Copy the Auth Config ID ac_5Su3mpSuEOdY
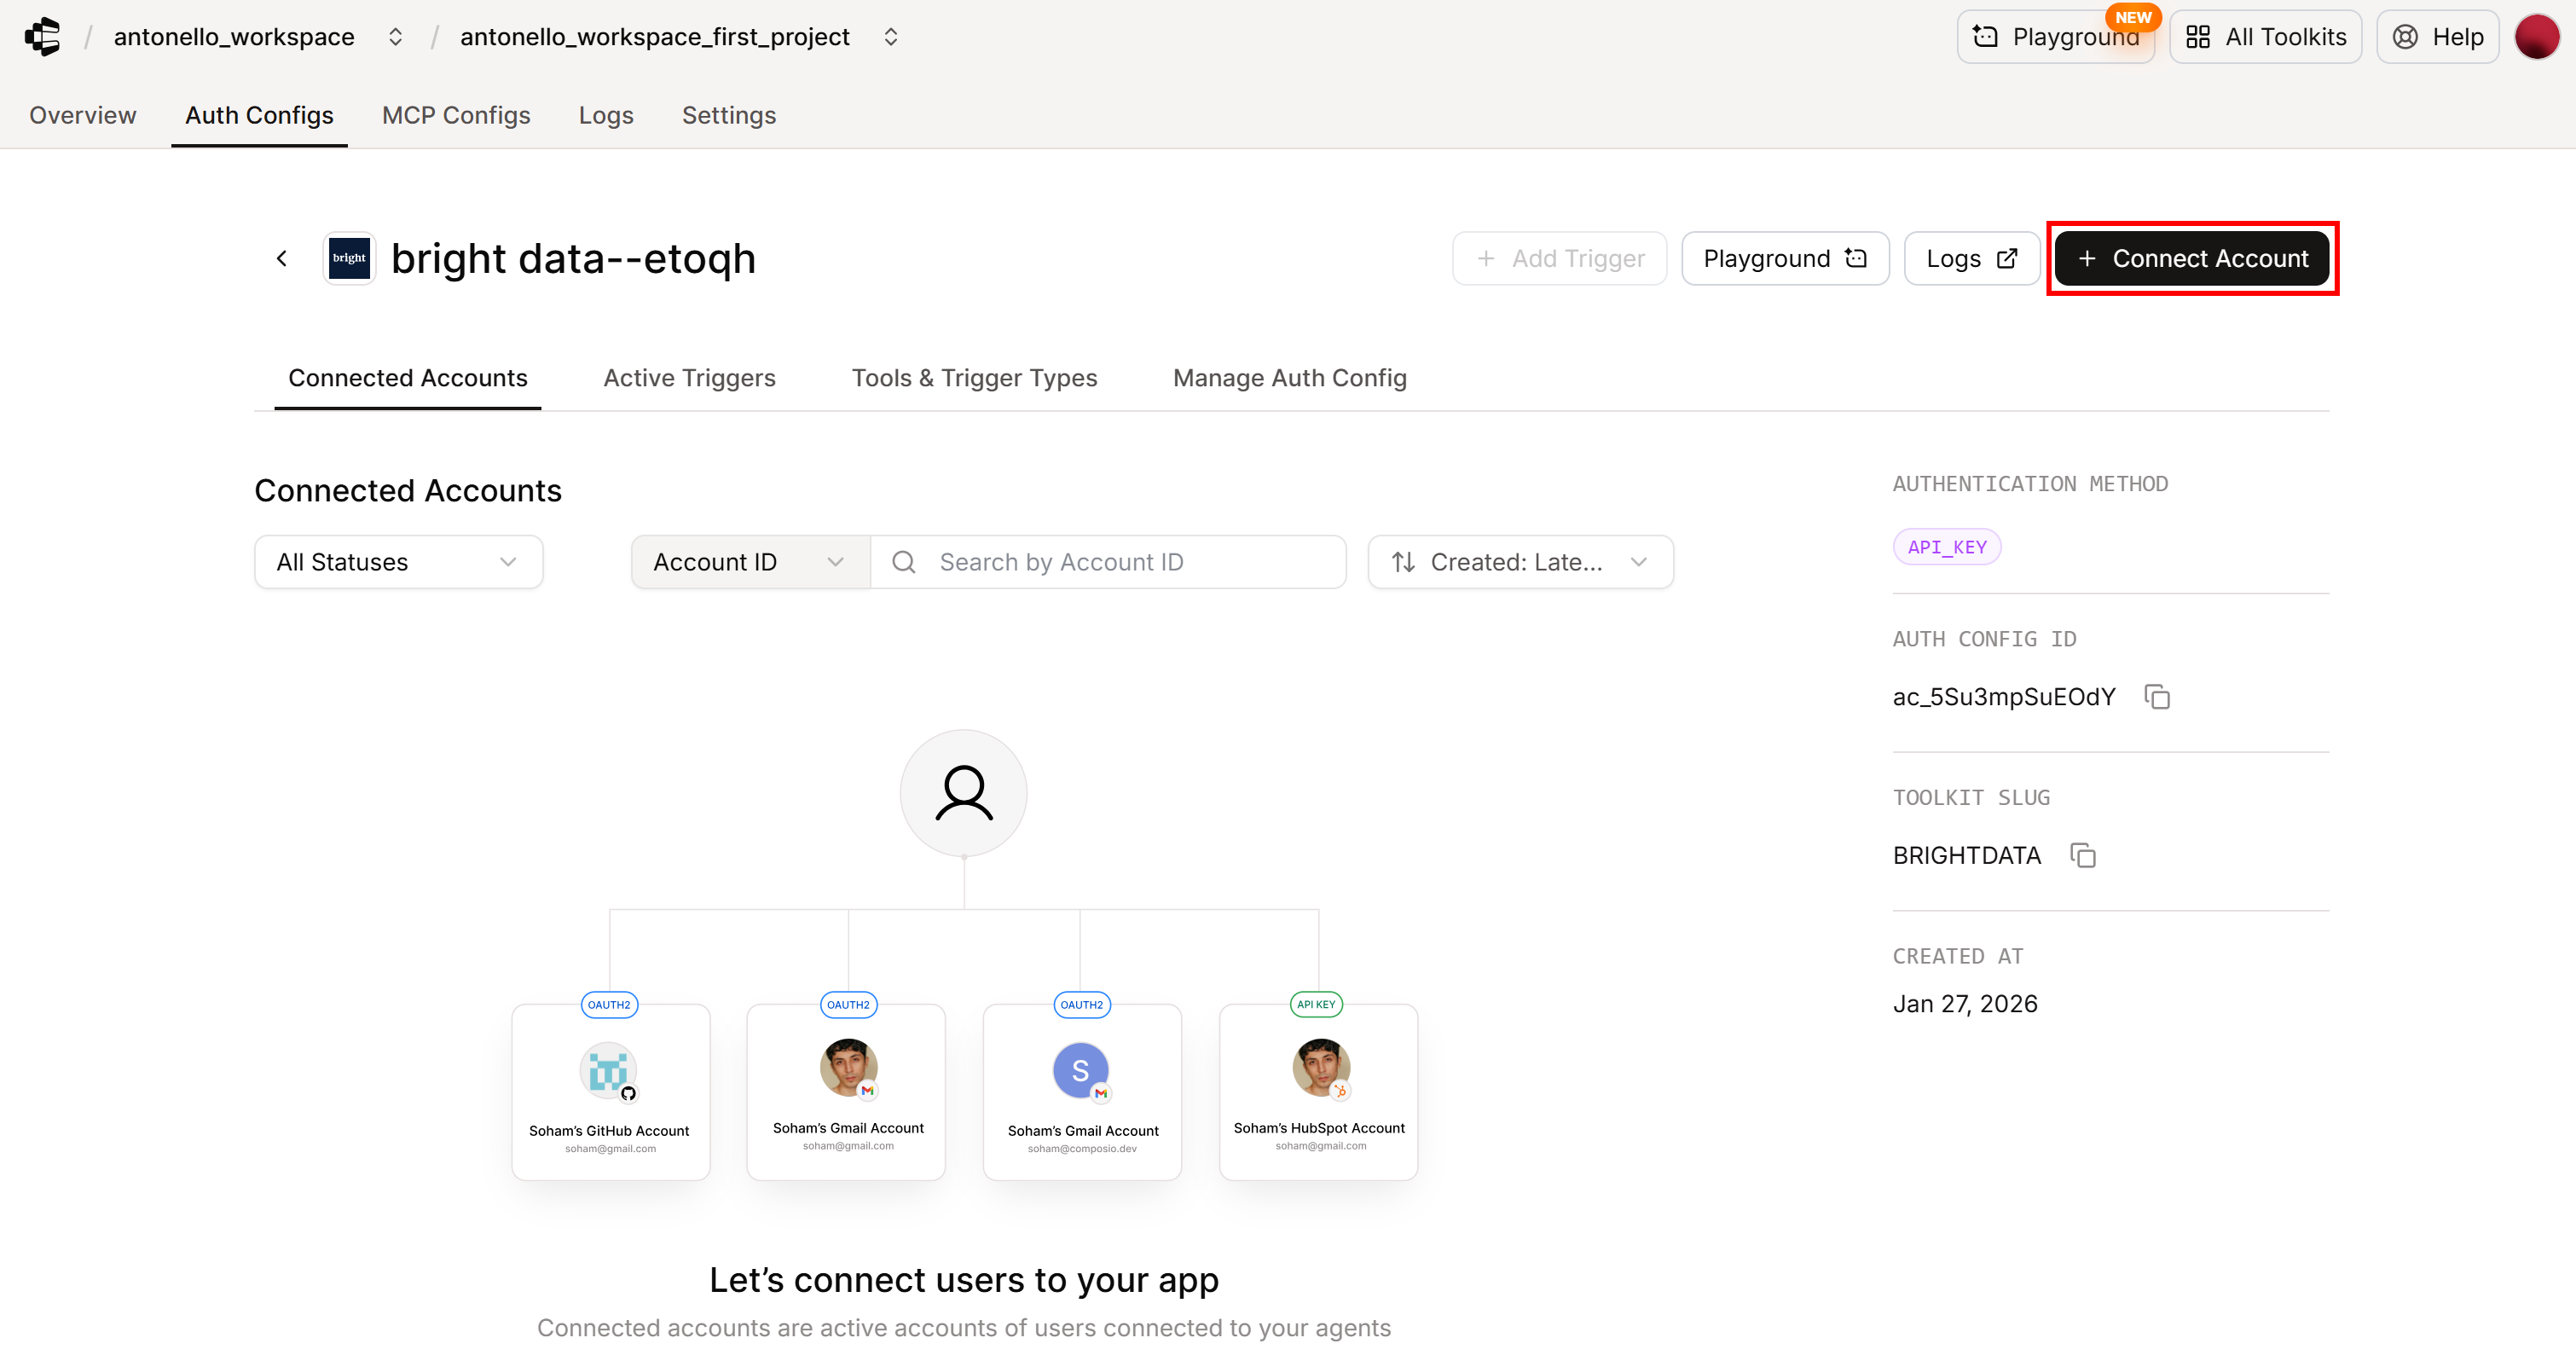2576x1361 pixels. pyautogui.click(x=2157, y=696)
